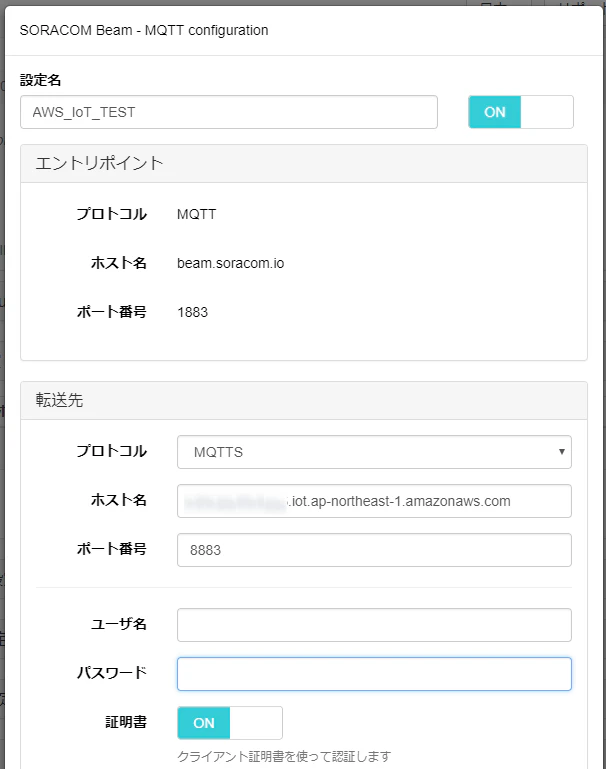Click the 証明書 label
Image resolution: width=606 pixels, height=769 pixels.
tap(126, 722)
